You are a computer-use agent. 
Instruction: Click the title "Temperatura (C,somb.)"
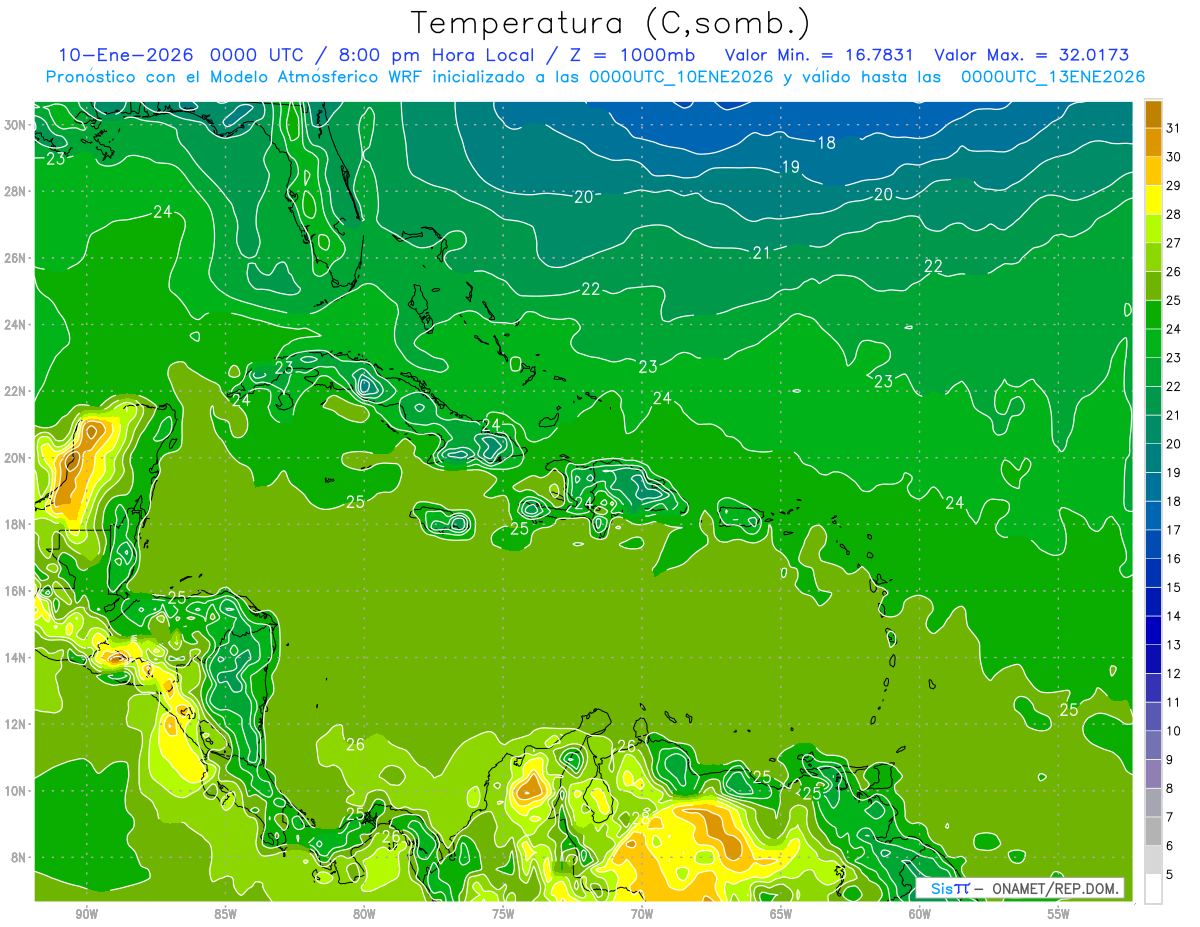coord(611,23)
